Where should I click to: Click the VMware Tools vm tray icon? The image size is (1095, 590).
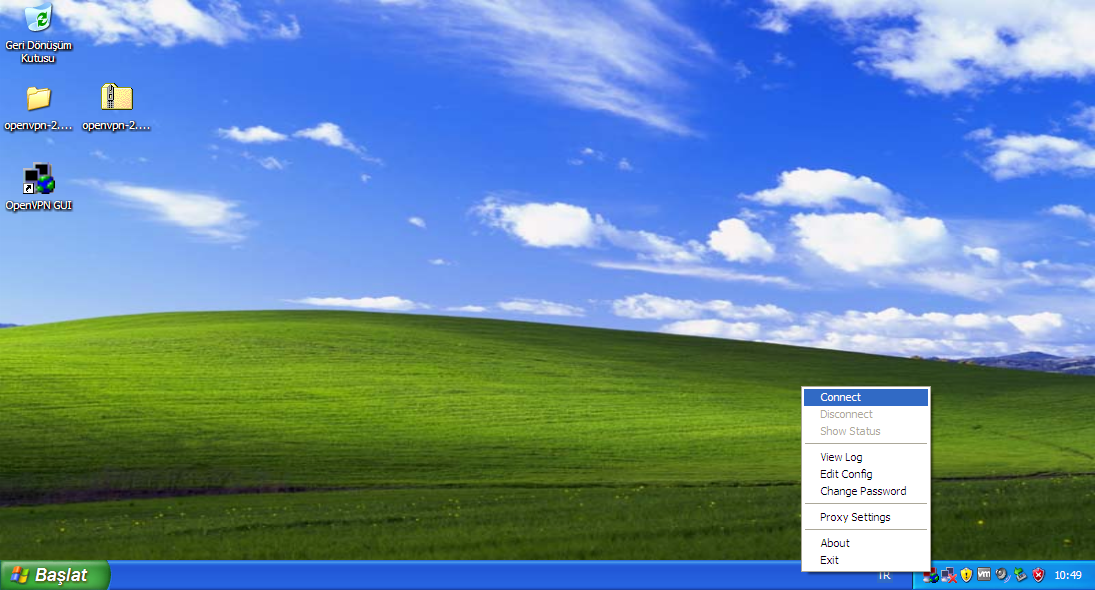click(x=984, y=575)
